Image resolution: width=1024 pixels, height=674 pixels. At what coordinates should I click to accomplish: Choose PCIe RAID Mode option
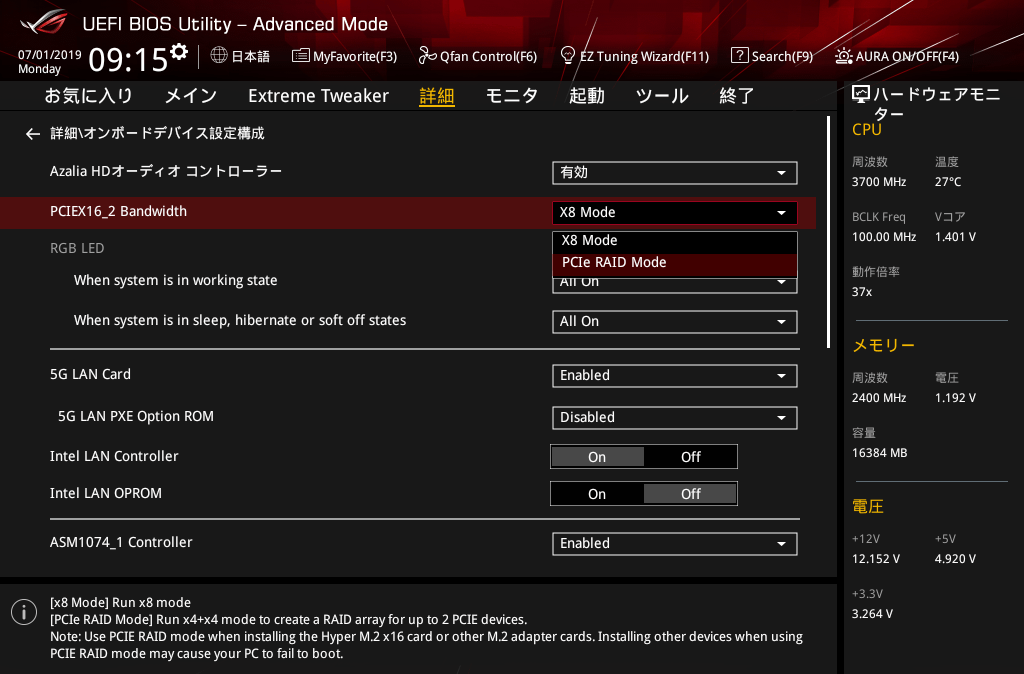pos(675,263)
